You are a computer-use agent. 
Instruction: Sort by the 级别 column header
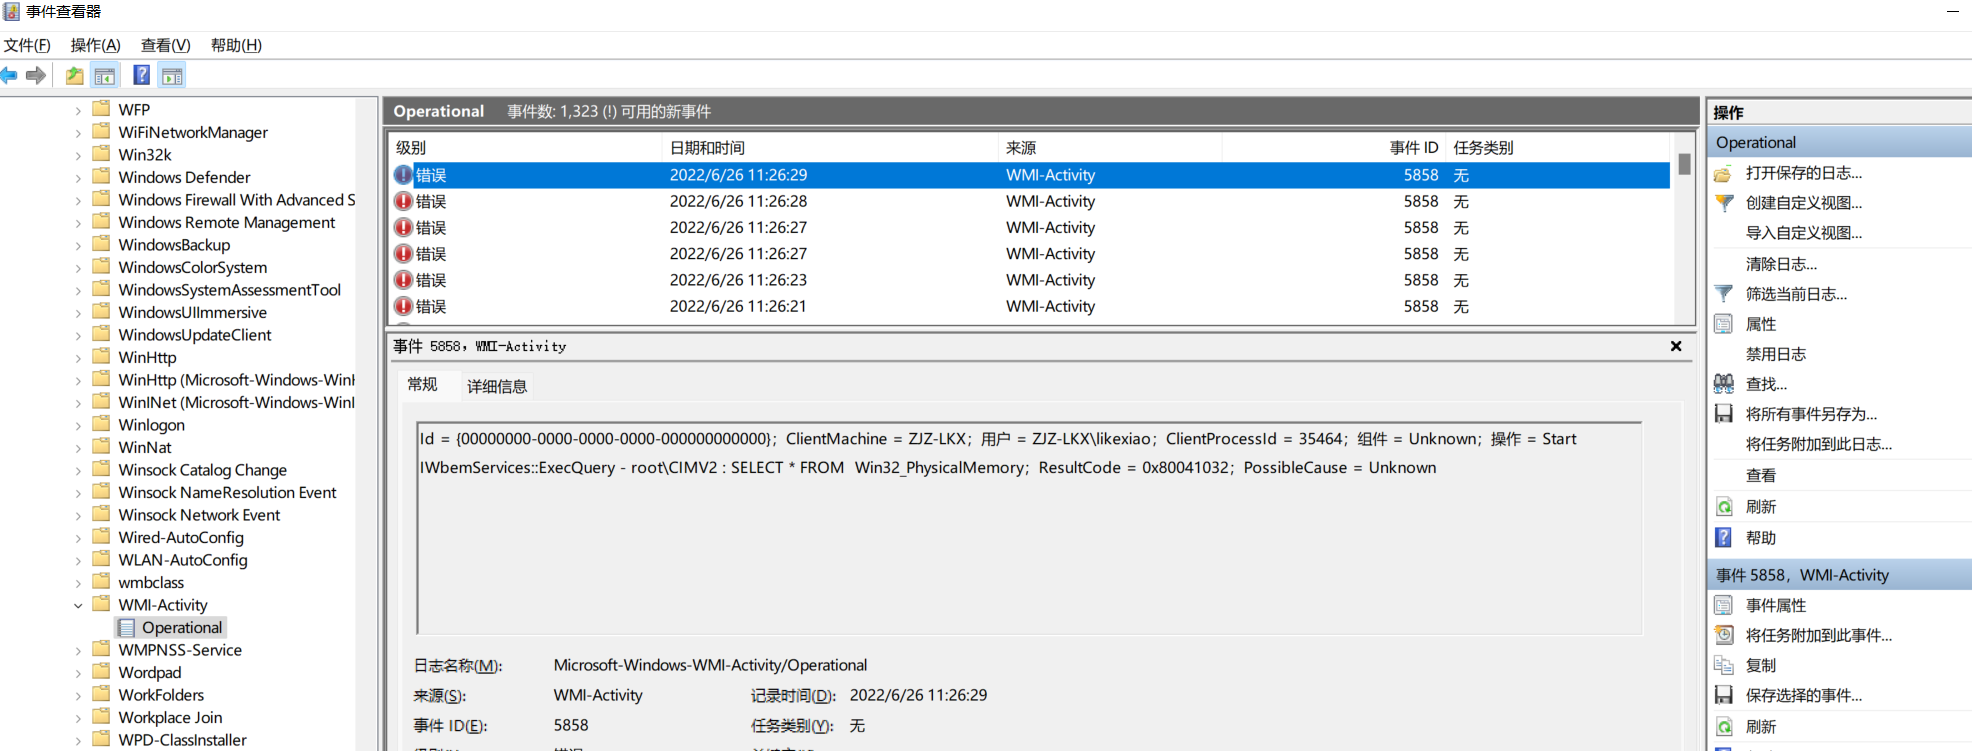tap(524, 147)
